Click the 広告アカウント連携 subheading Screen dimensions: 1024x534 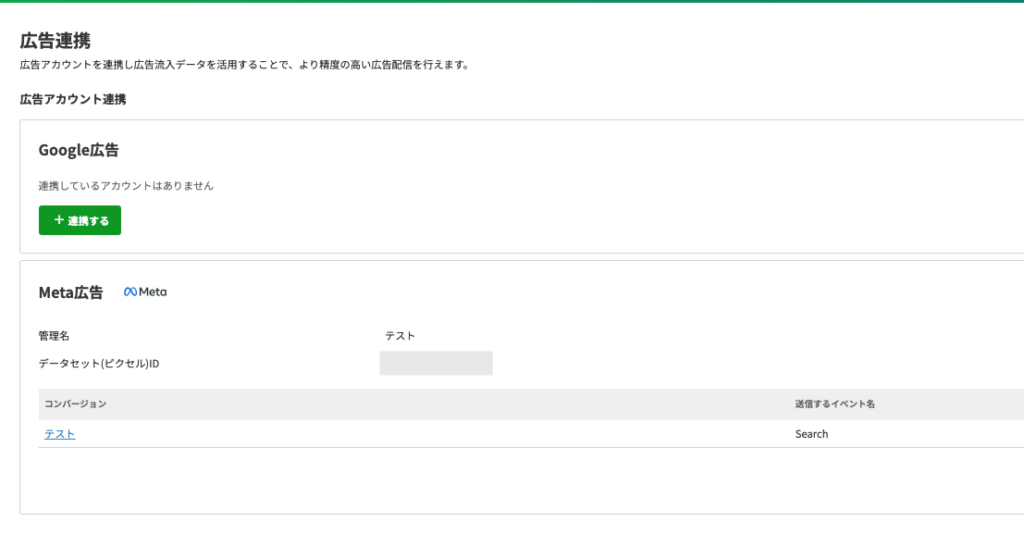tap(73, 99)
